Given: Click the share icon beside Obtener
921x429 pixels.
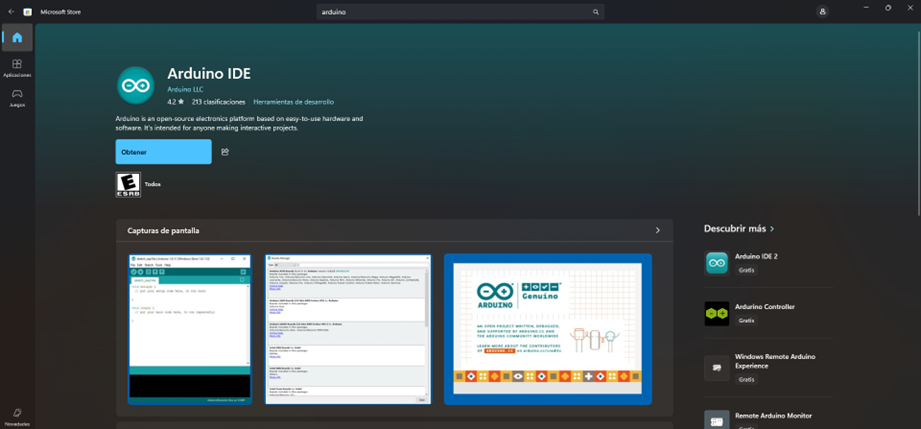Looking at the screenshot, I should pyautogui.click(x=225, y=152).
